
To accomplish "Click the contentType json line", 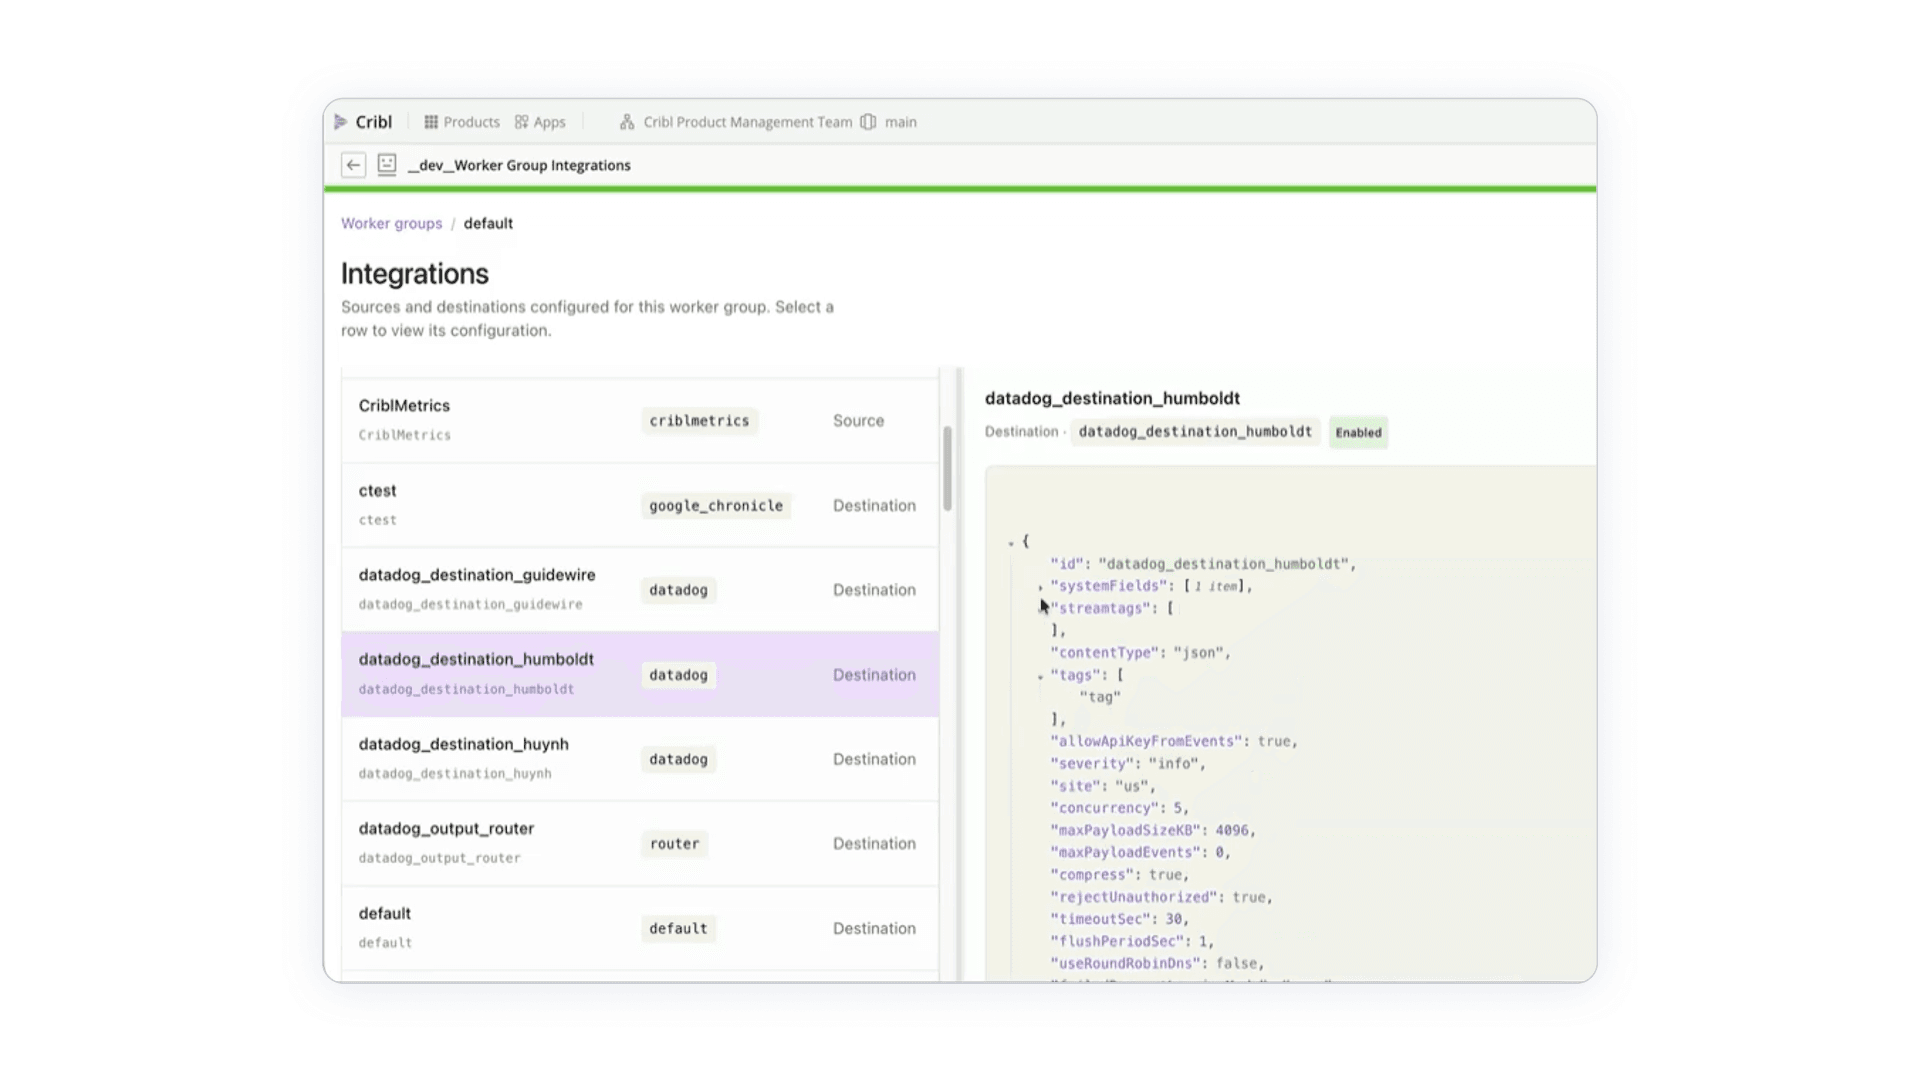I will (x=1141, y=652).
